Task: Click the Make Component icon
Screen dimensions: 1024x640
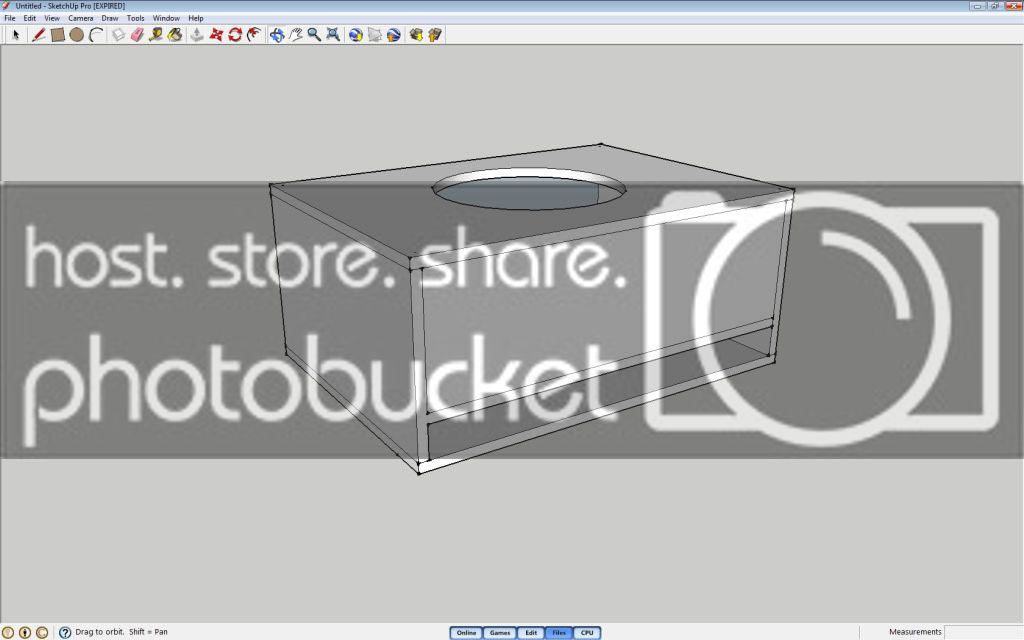Action: (118, 35)
